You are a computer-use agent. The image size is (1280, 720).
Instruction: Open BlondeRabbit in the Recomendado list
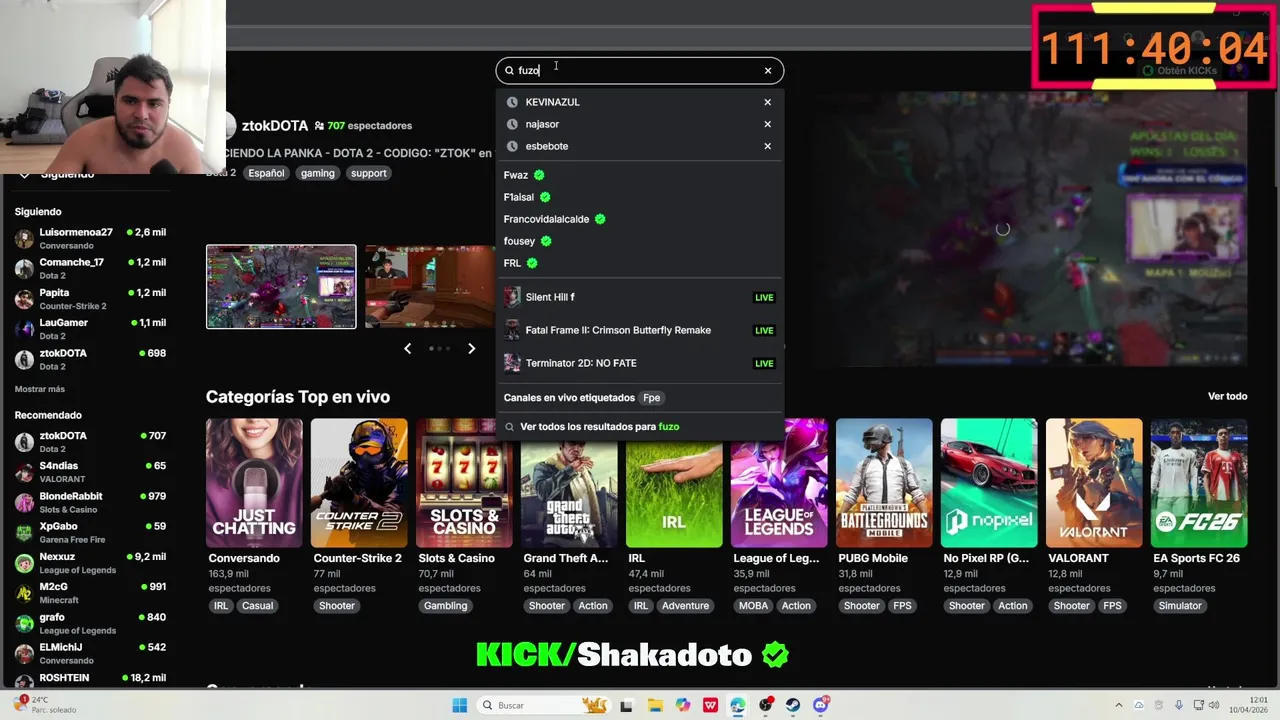[x=91, y=501]
